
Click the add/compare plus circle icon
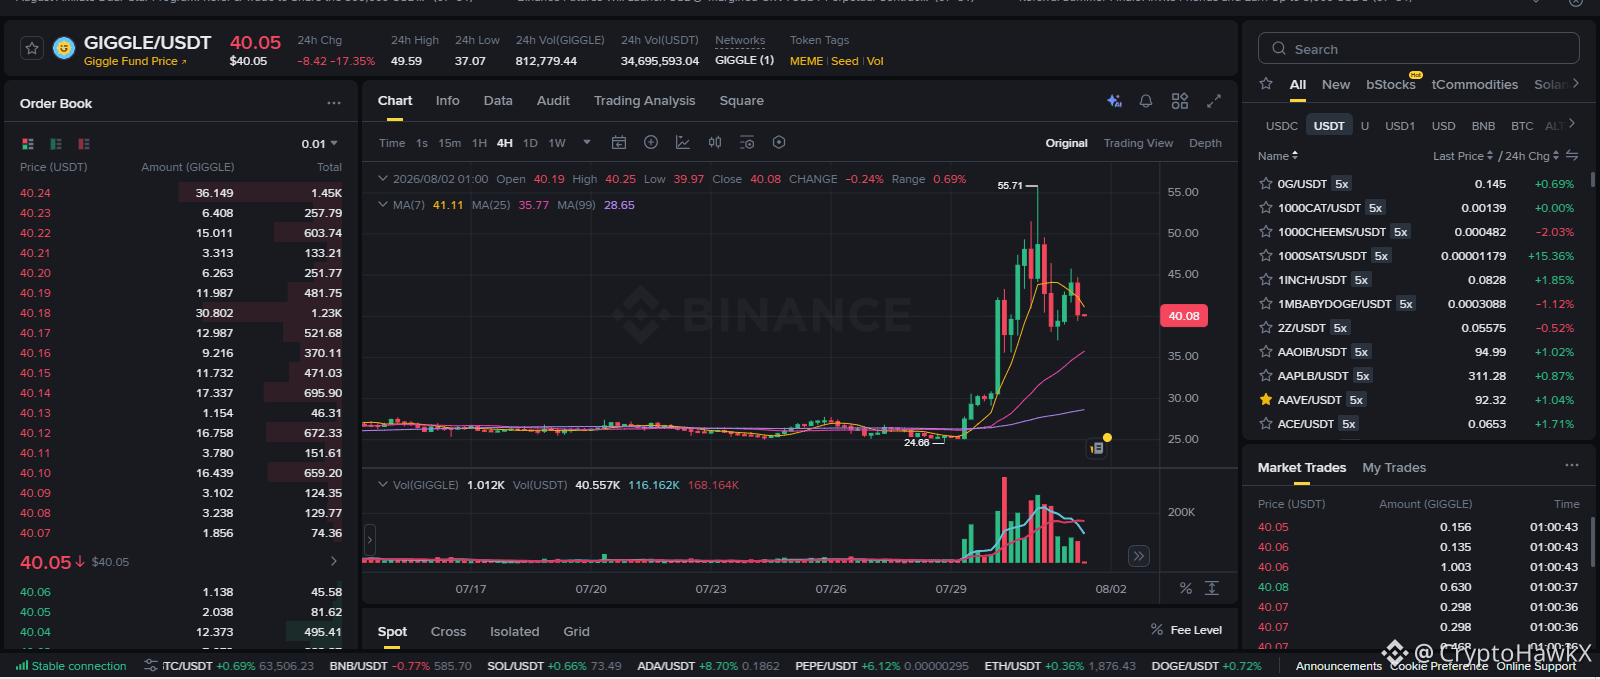click(651, 143)
